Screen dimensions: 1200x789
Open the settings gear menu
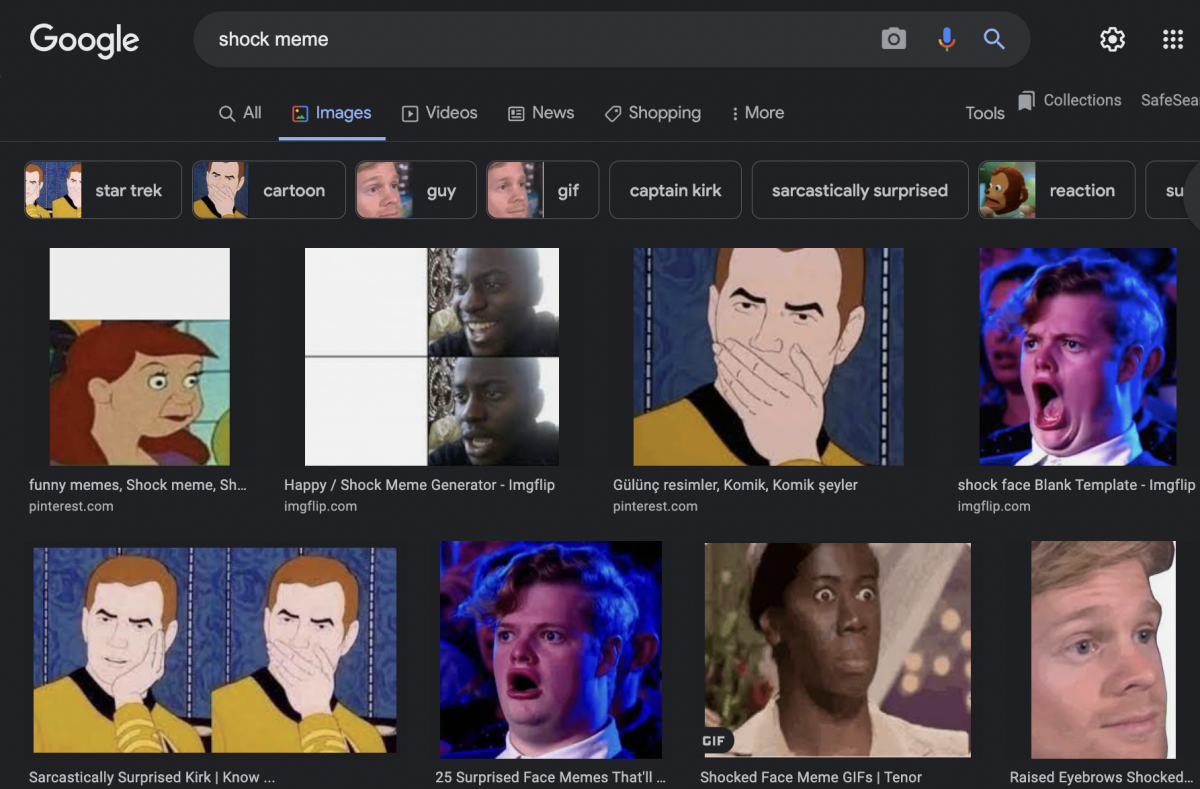click(x=1112, y=39)
